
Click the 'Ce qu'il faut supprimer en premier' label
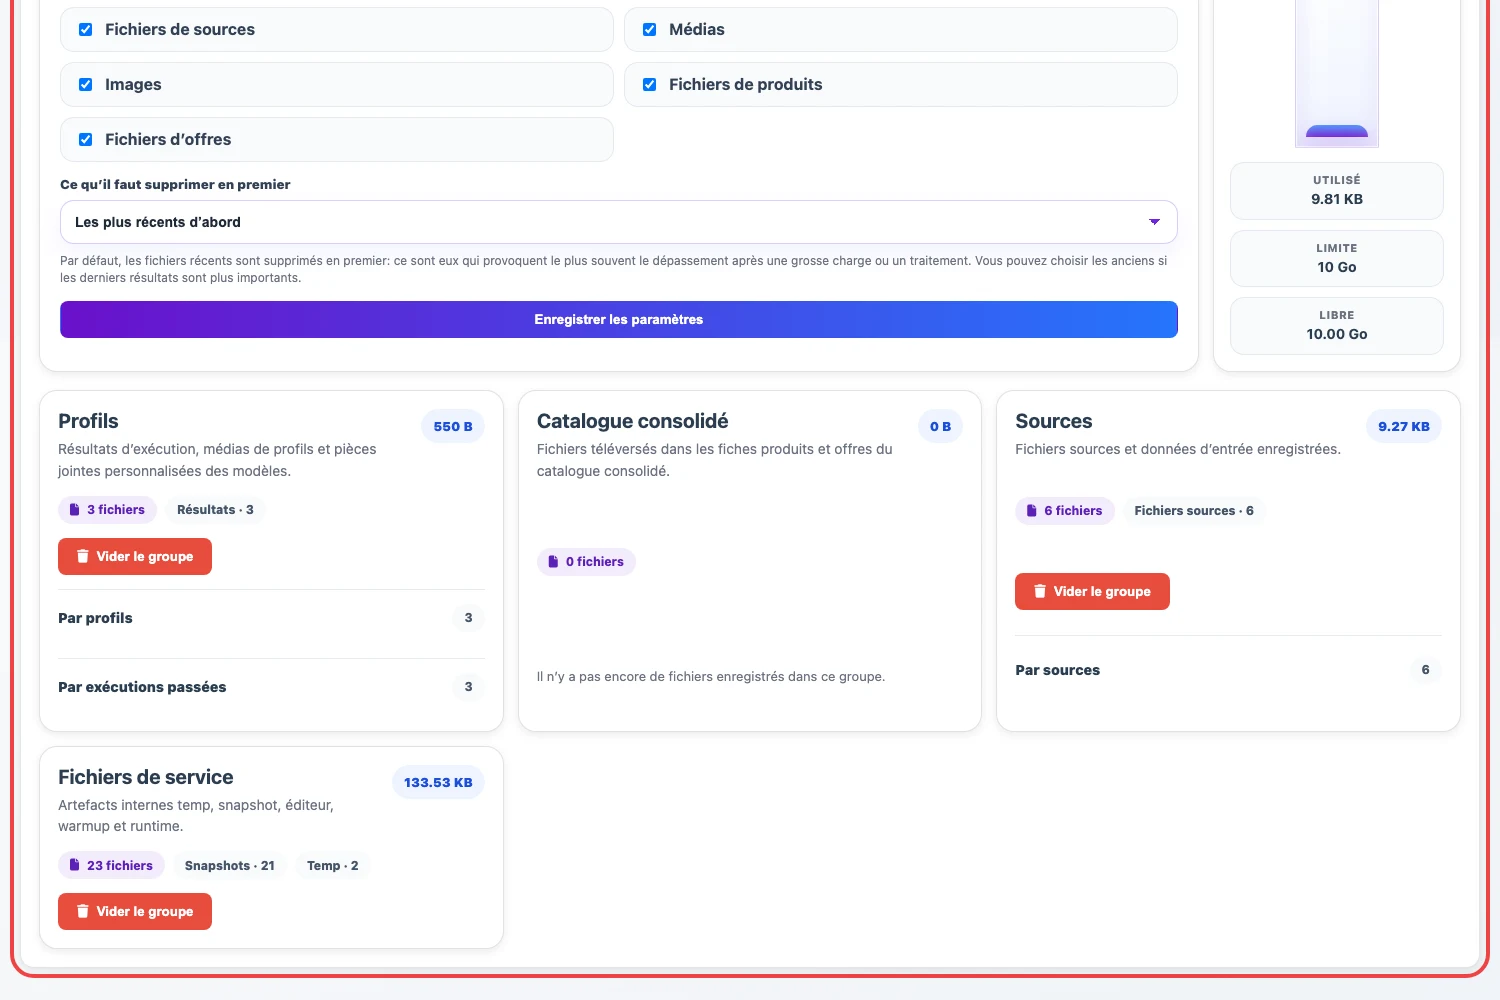(x=175, y=185)
